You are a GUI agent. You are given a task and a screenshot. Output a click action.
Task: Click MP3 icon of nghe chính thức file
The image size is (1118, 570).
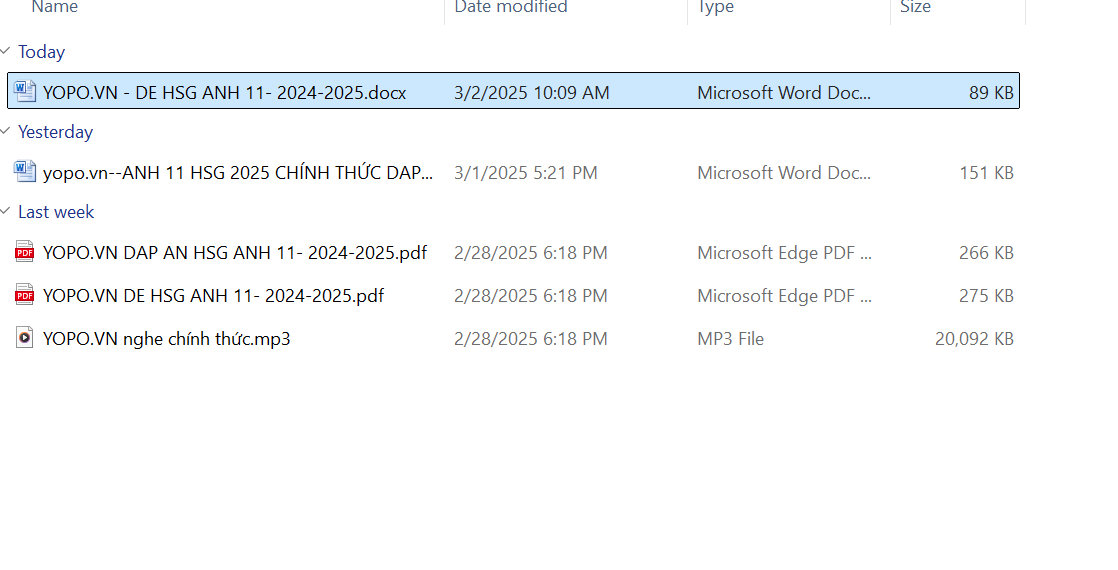point(25,338)
